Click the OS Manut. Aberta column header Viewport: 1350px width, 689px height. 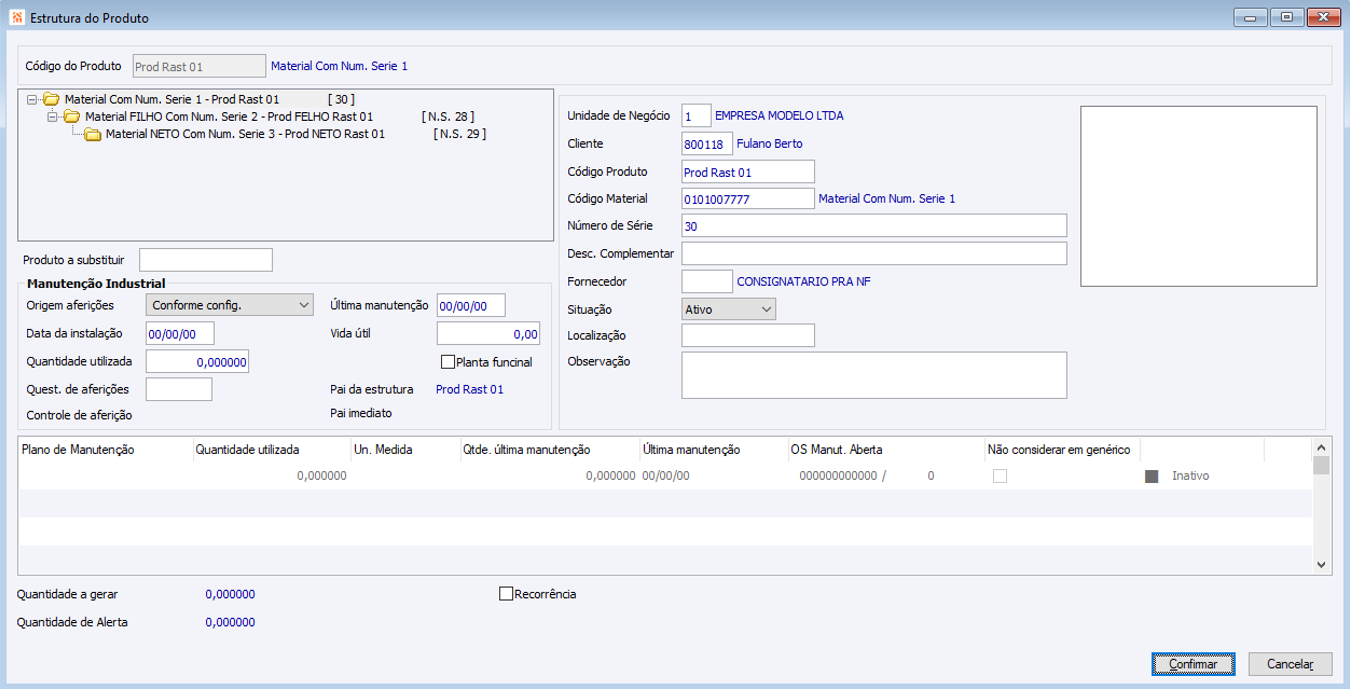pos(885,450)
